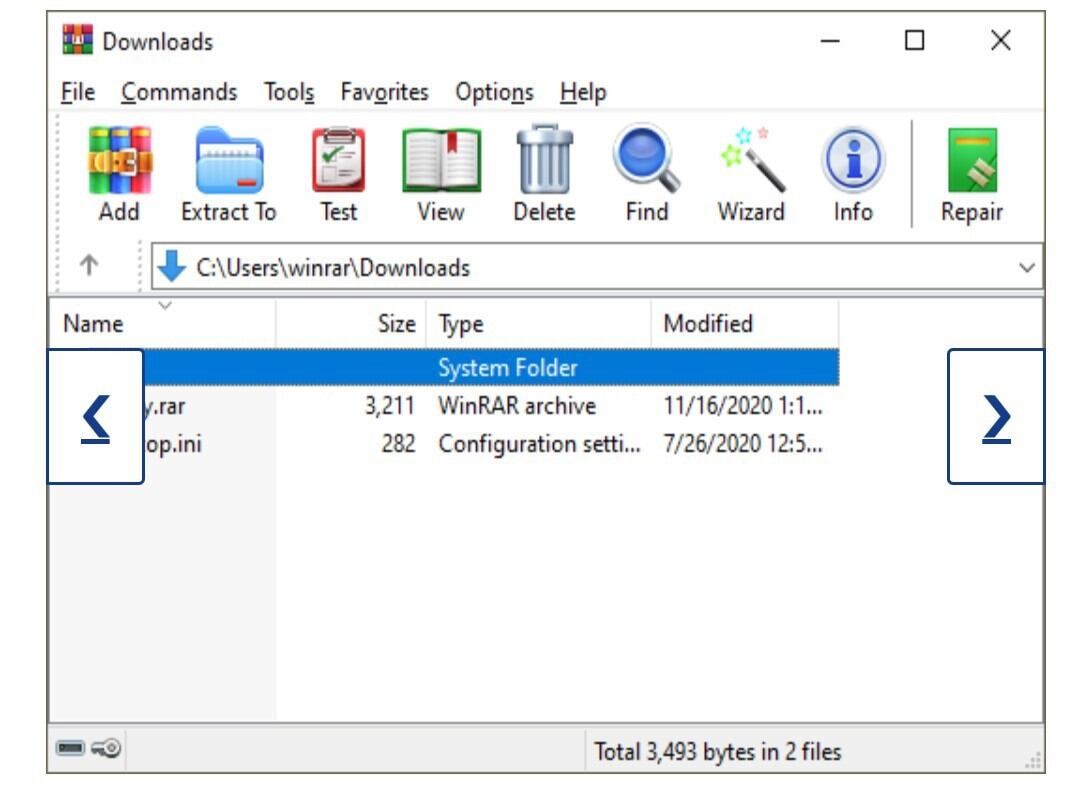Screen dimensions: 1085x786
Task: Open the Favorites menu
Action: pos(384,93)
